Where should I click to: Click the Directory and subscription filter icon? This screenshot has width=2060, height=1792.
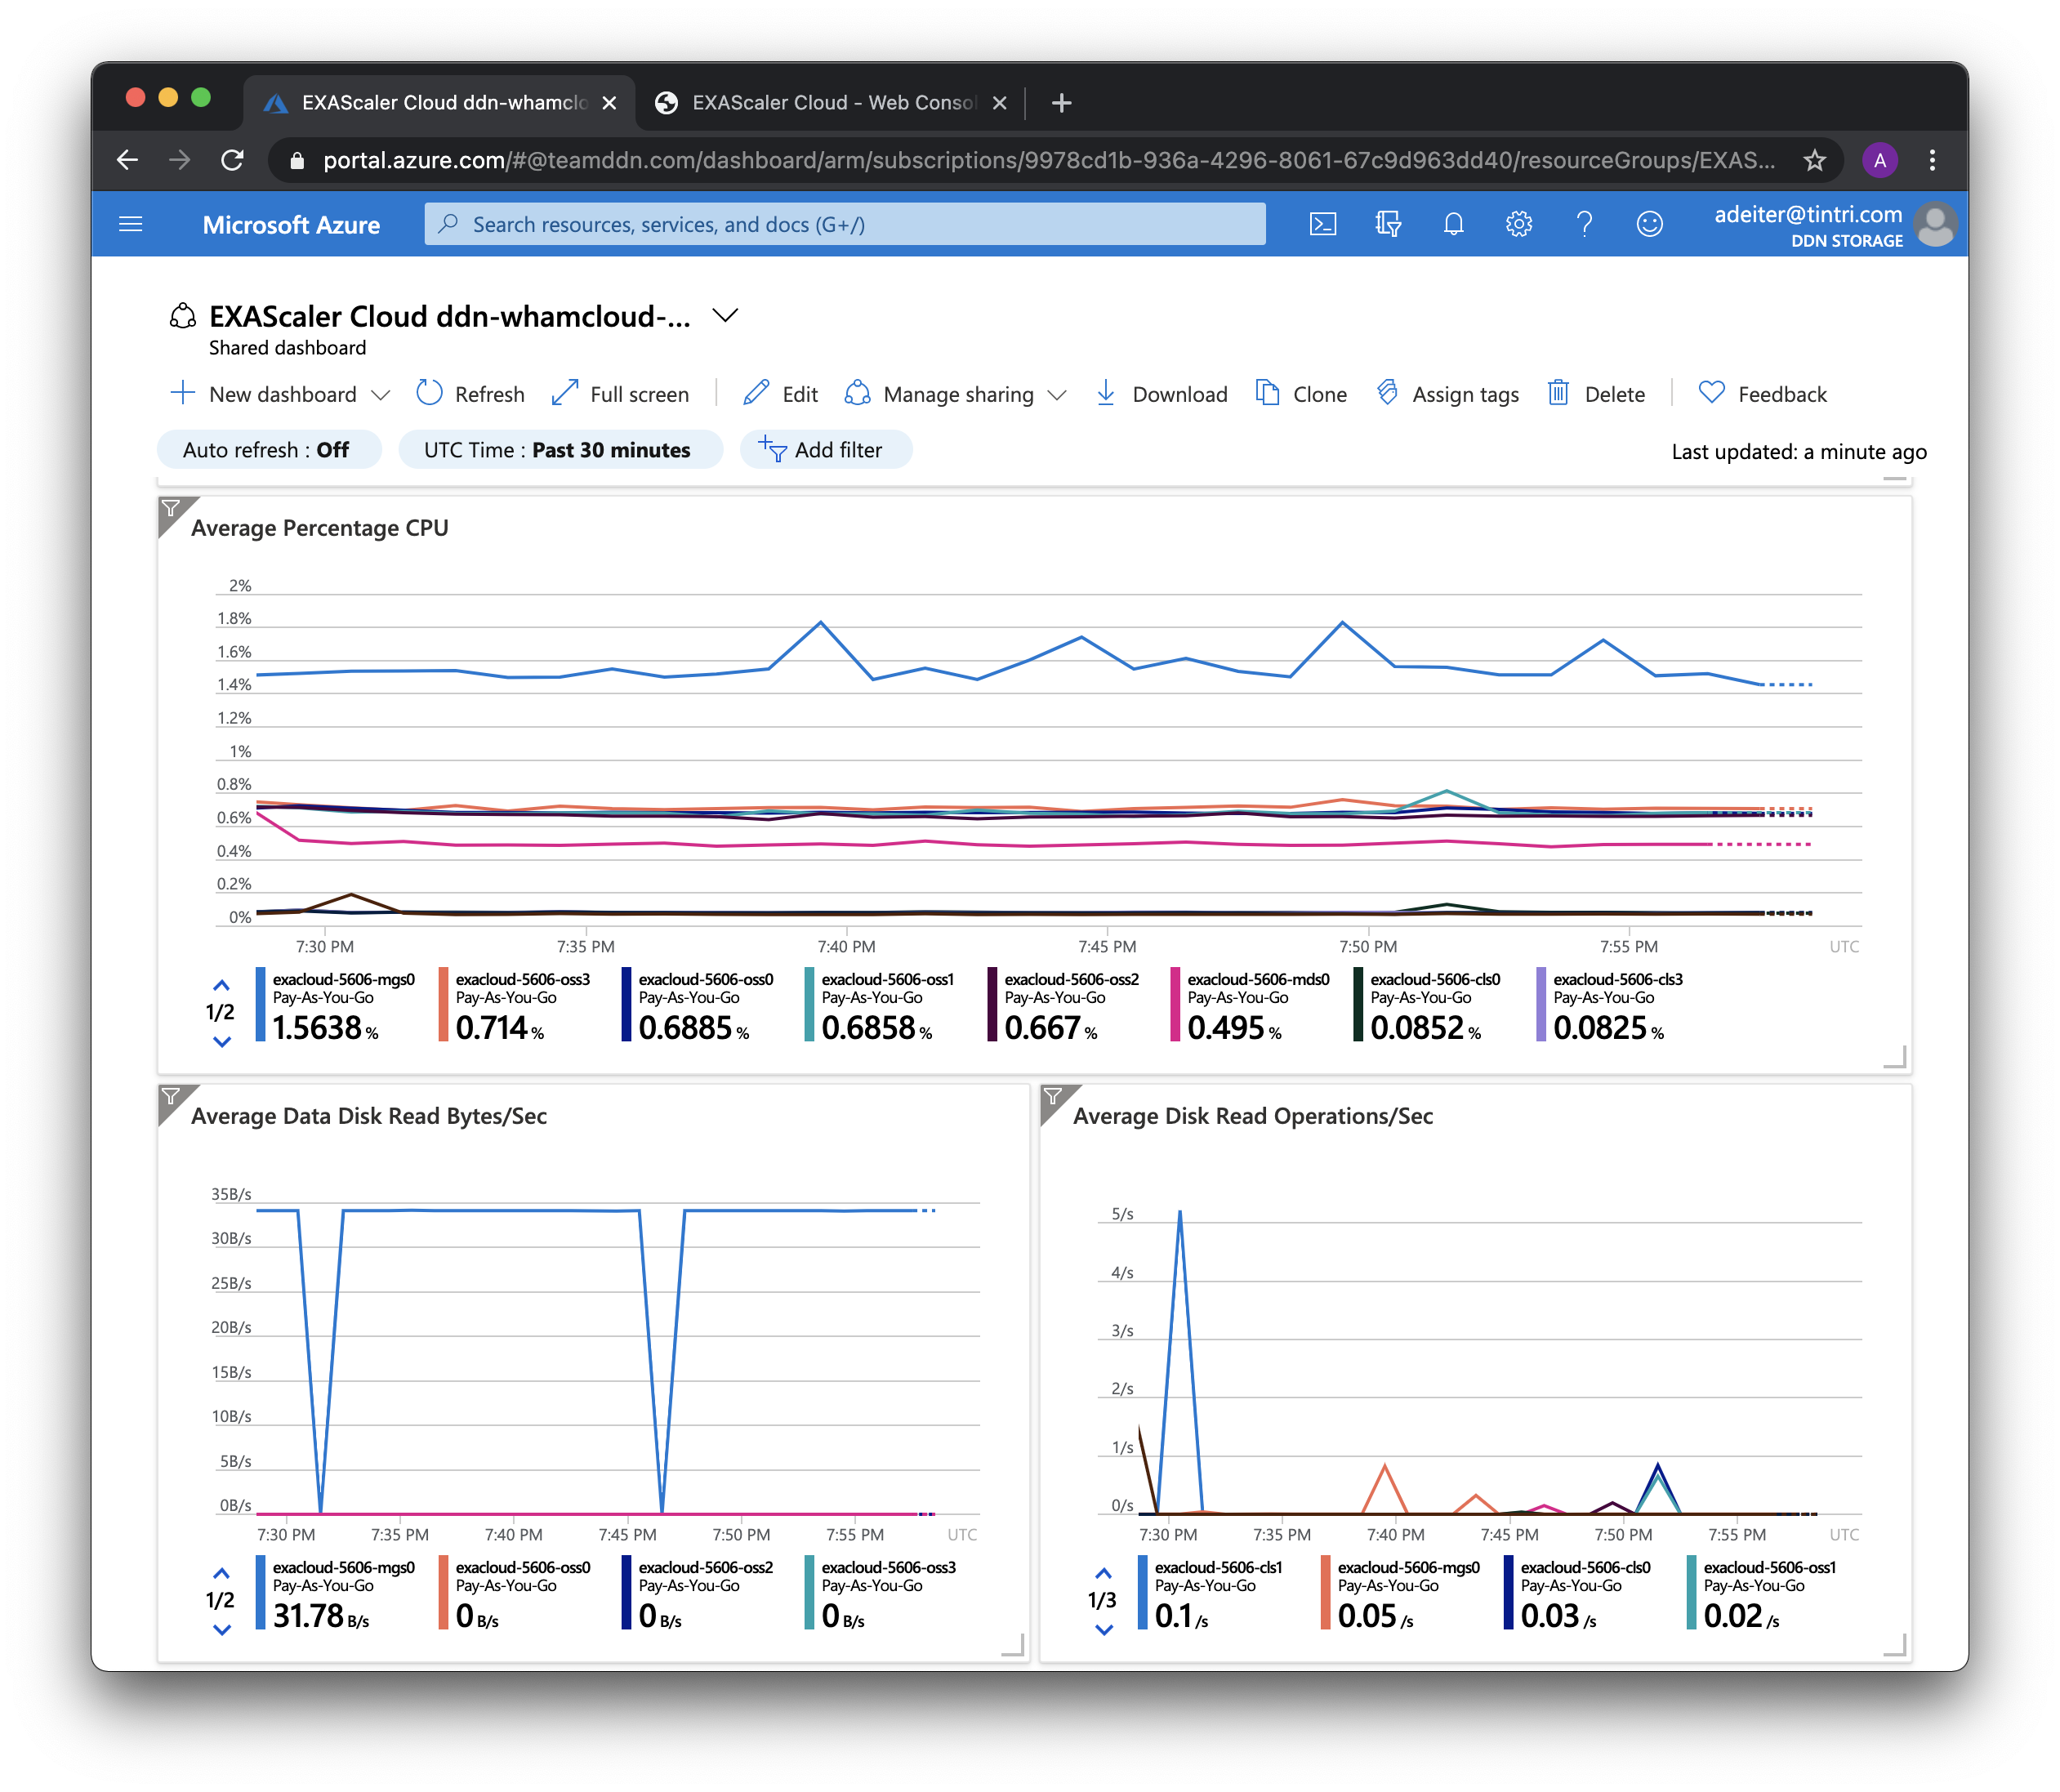1388,224
